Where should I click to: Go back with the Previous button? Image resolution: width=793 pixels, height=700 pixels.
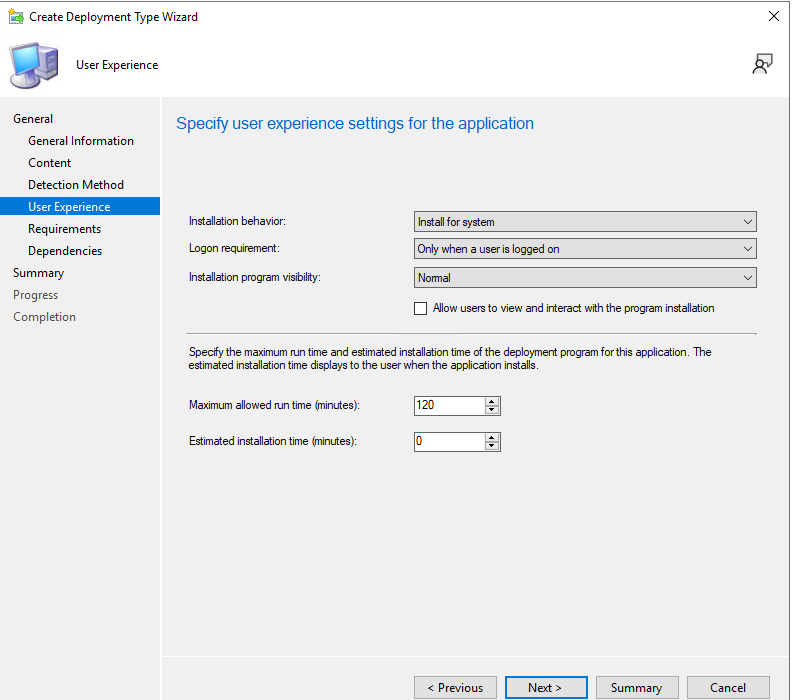coord(455,687)
